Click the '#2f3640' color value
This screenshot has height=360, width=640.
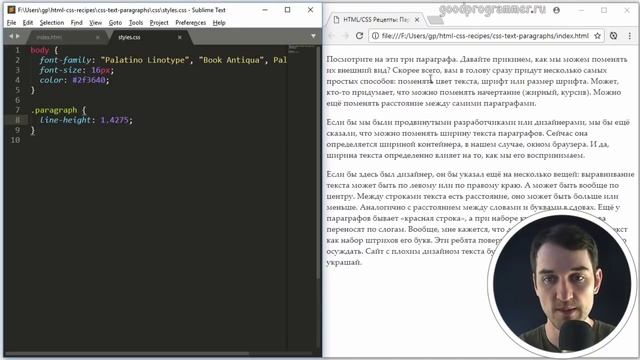click(89, 80)
